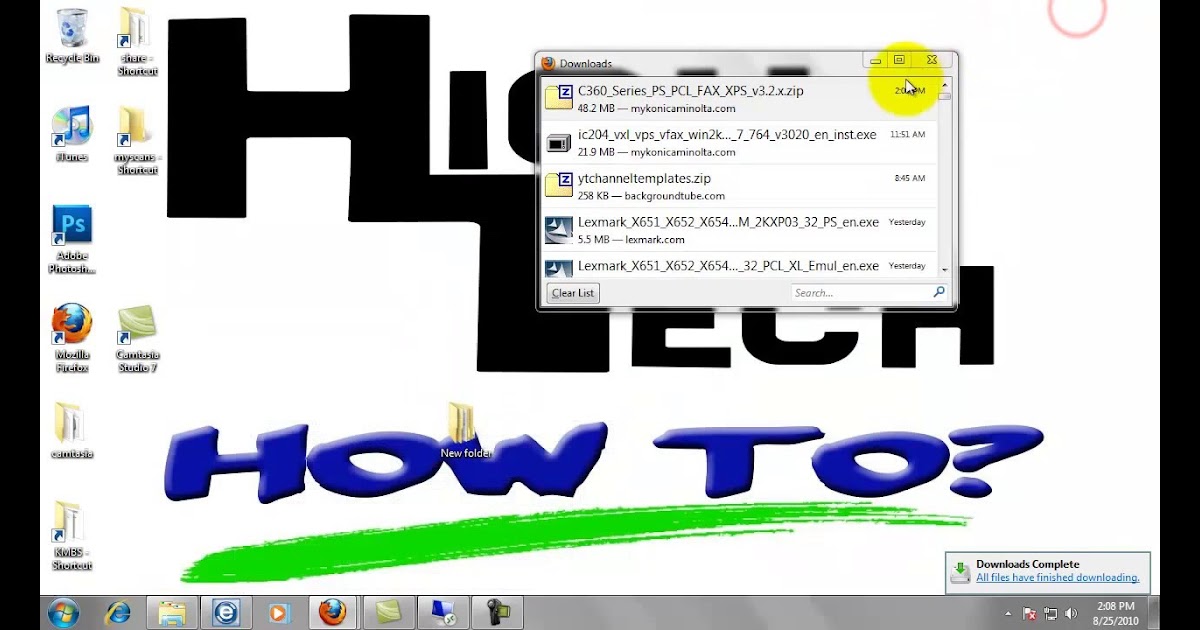1200x630 pixels.
Task: Click Clear List button in Downloads
Action: click(x=573, y=293)
